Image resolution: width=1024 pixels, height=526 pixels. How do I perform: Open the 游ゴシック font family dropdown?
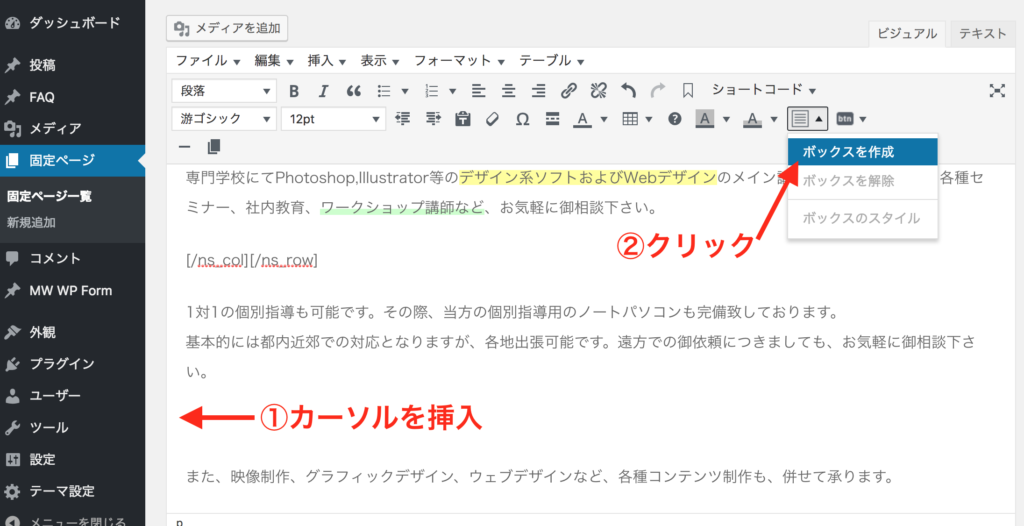(224, 119)
